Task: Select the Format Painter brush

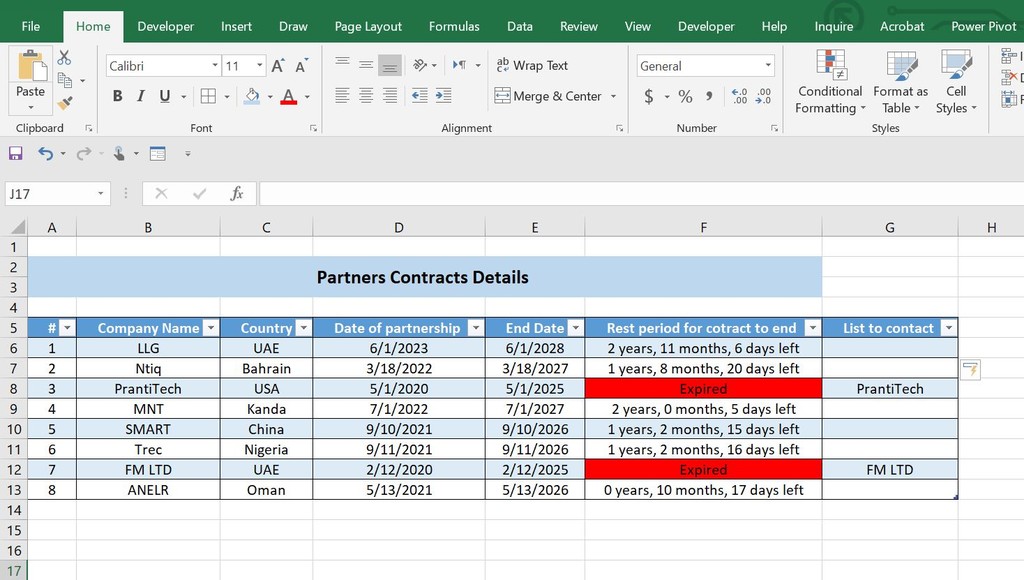Action: [65, 102]
